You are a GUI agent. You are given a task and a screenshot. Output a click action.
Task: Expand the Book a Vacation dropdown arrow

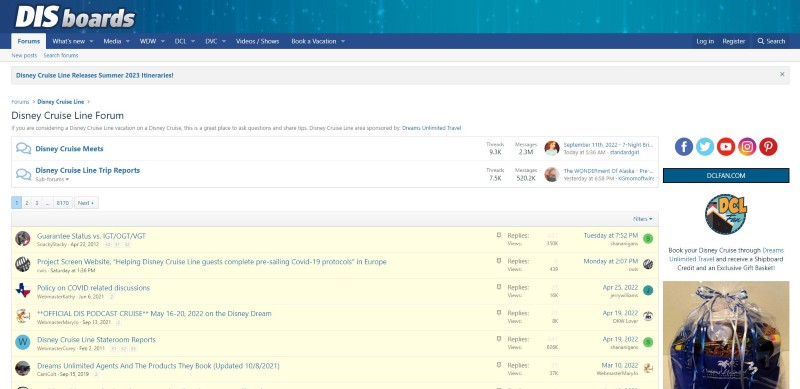click(343, 41)
